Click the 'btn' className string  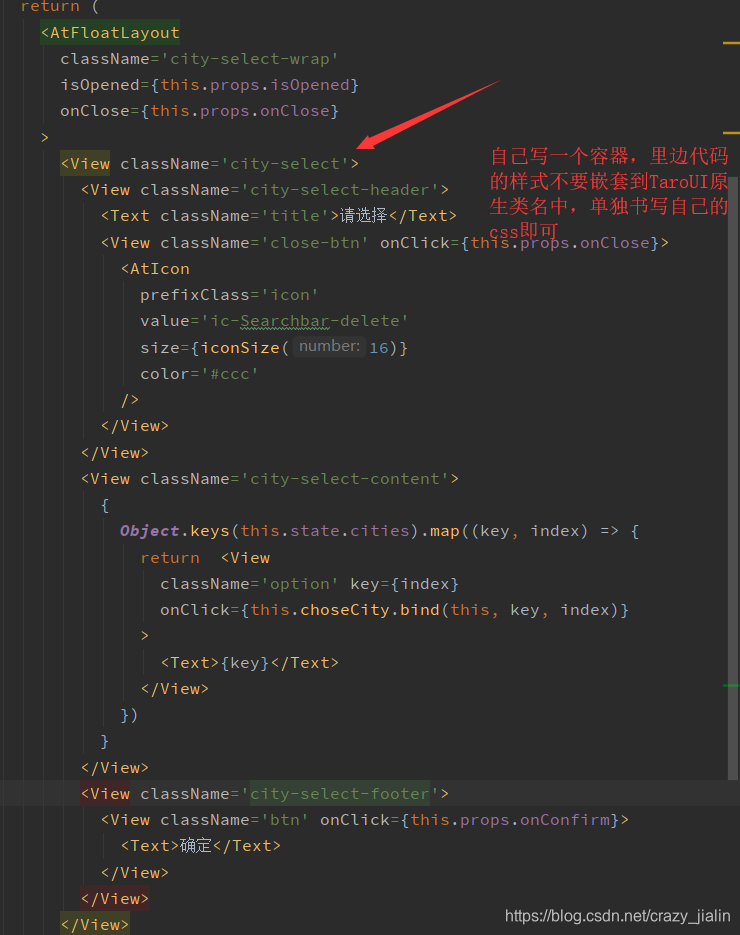pos(284,821)
